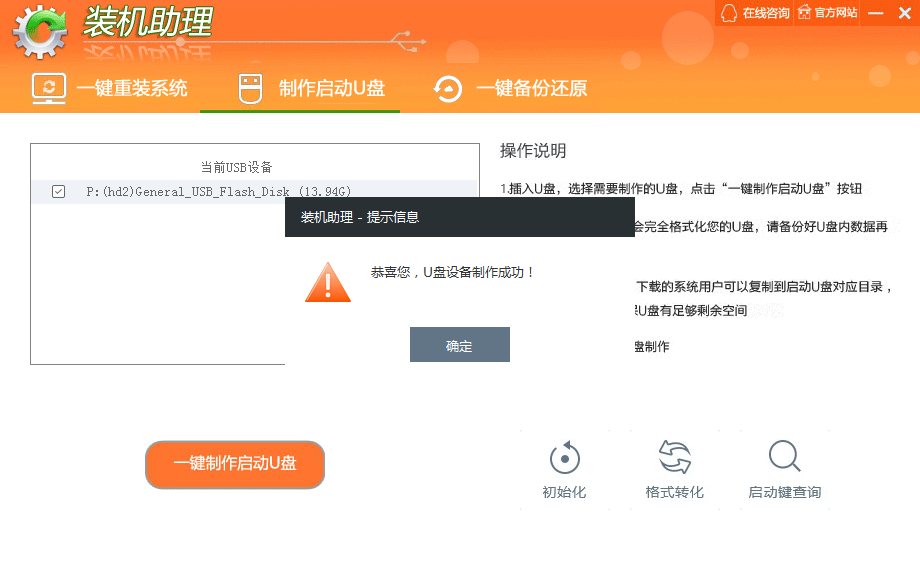Click the warning triangle icon in dialog
The width and height of the screenshot is (920, 579).
click(x=328, y=282)
